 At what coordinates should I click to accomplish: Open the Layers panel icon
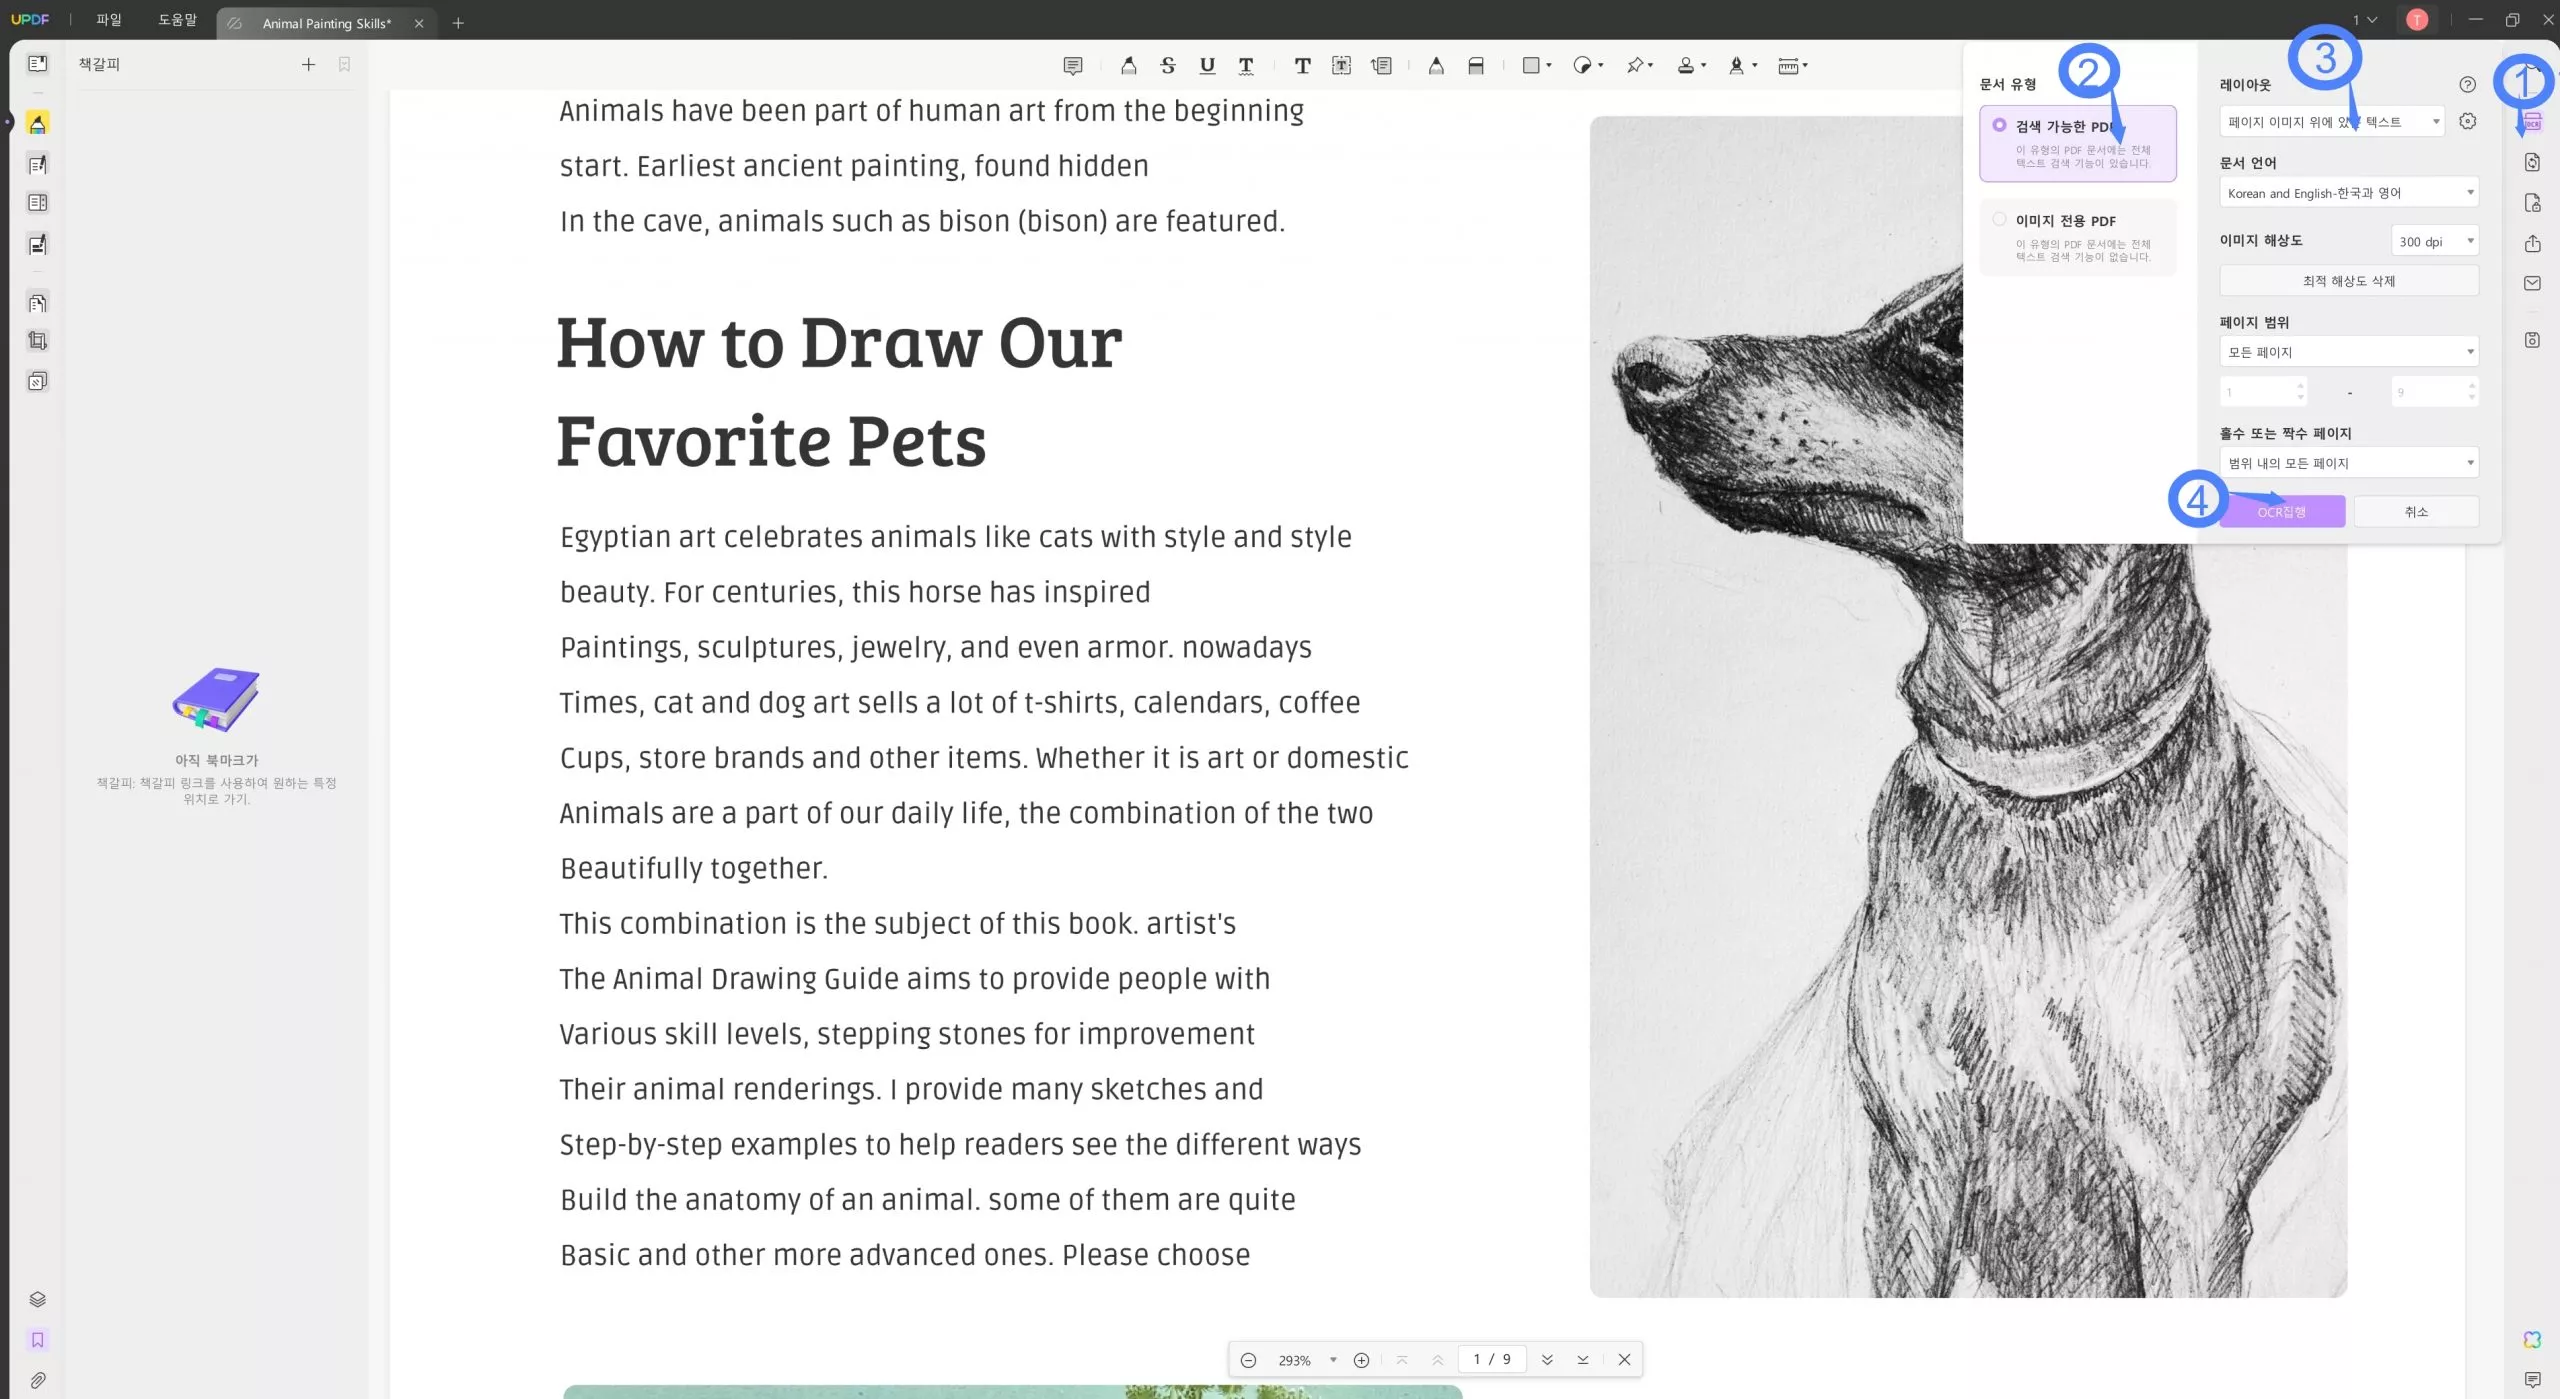pyautogui.click(x=37, y=1299)
